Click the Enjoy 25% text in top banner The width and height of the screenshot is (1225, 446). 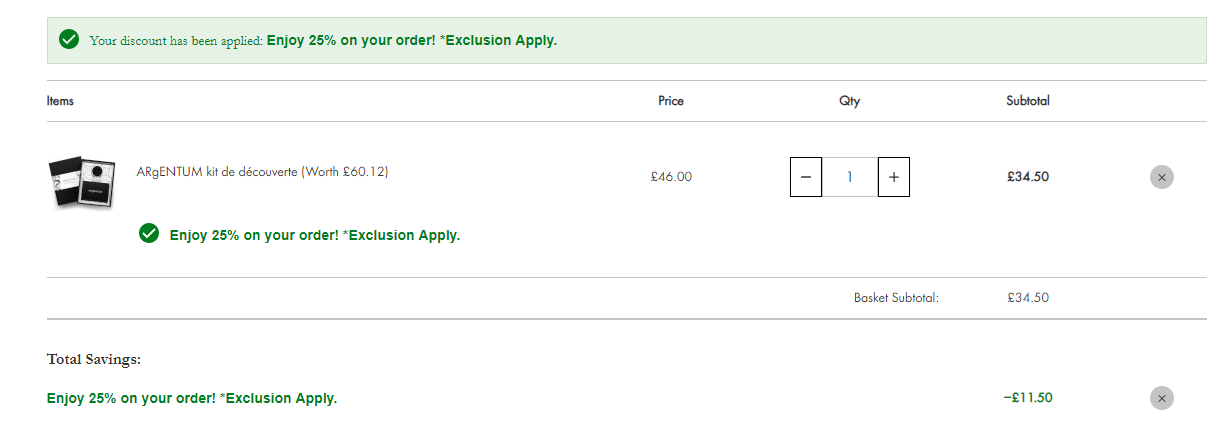pyautogui.click(x=412, y=41)
